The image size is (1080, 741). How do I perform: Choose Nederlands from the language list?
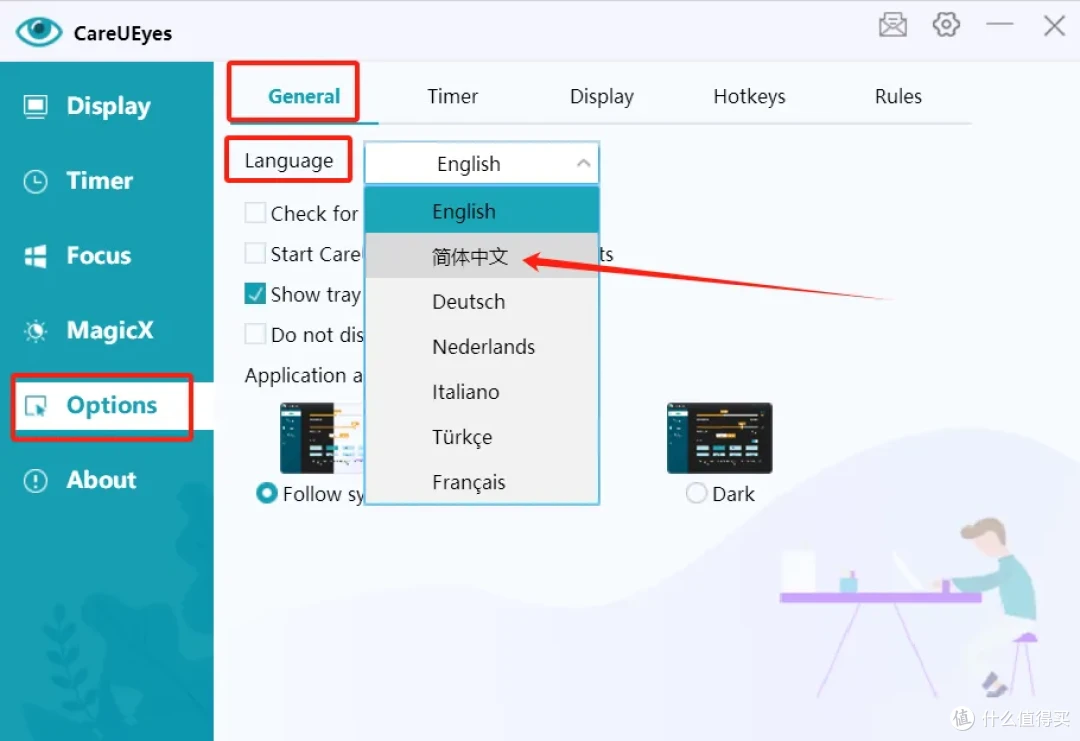pos(481,346)
